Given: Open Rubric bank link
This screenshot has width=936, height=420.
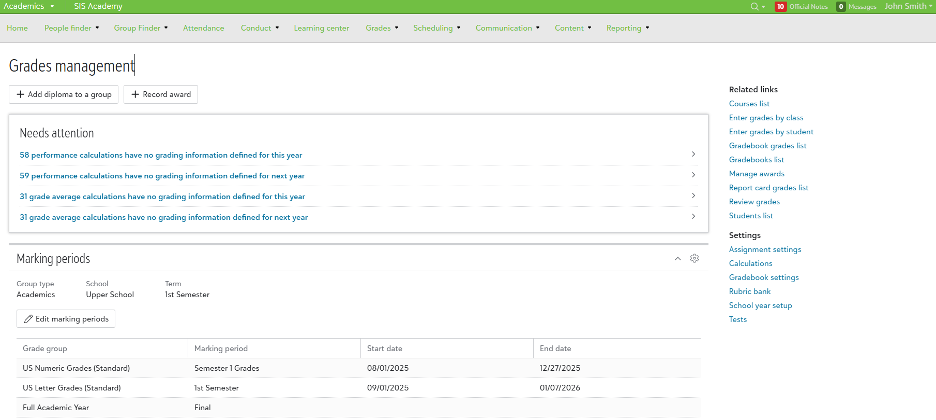Looking at the screenshot, I should click(750, 291).
